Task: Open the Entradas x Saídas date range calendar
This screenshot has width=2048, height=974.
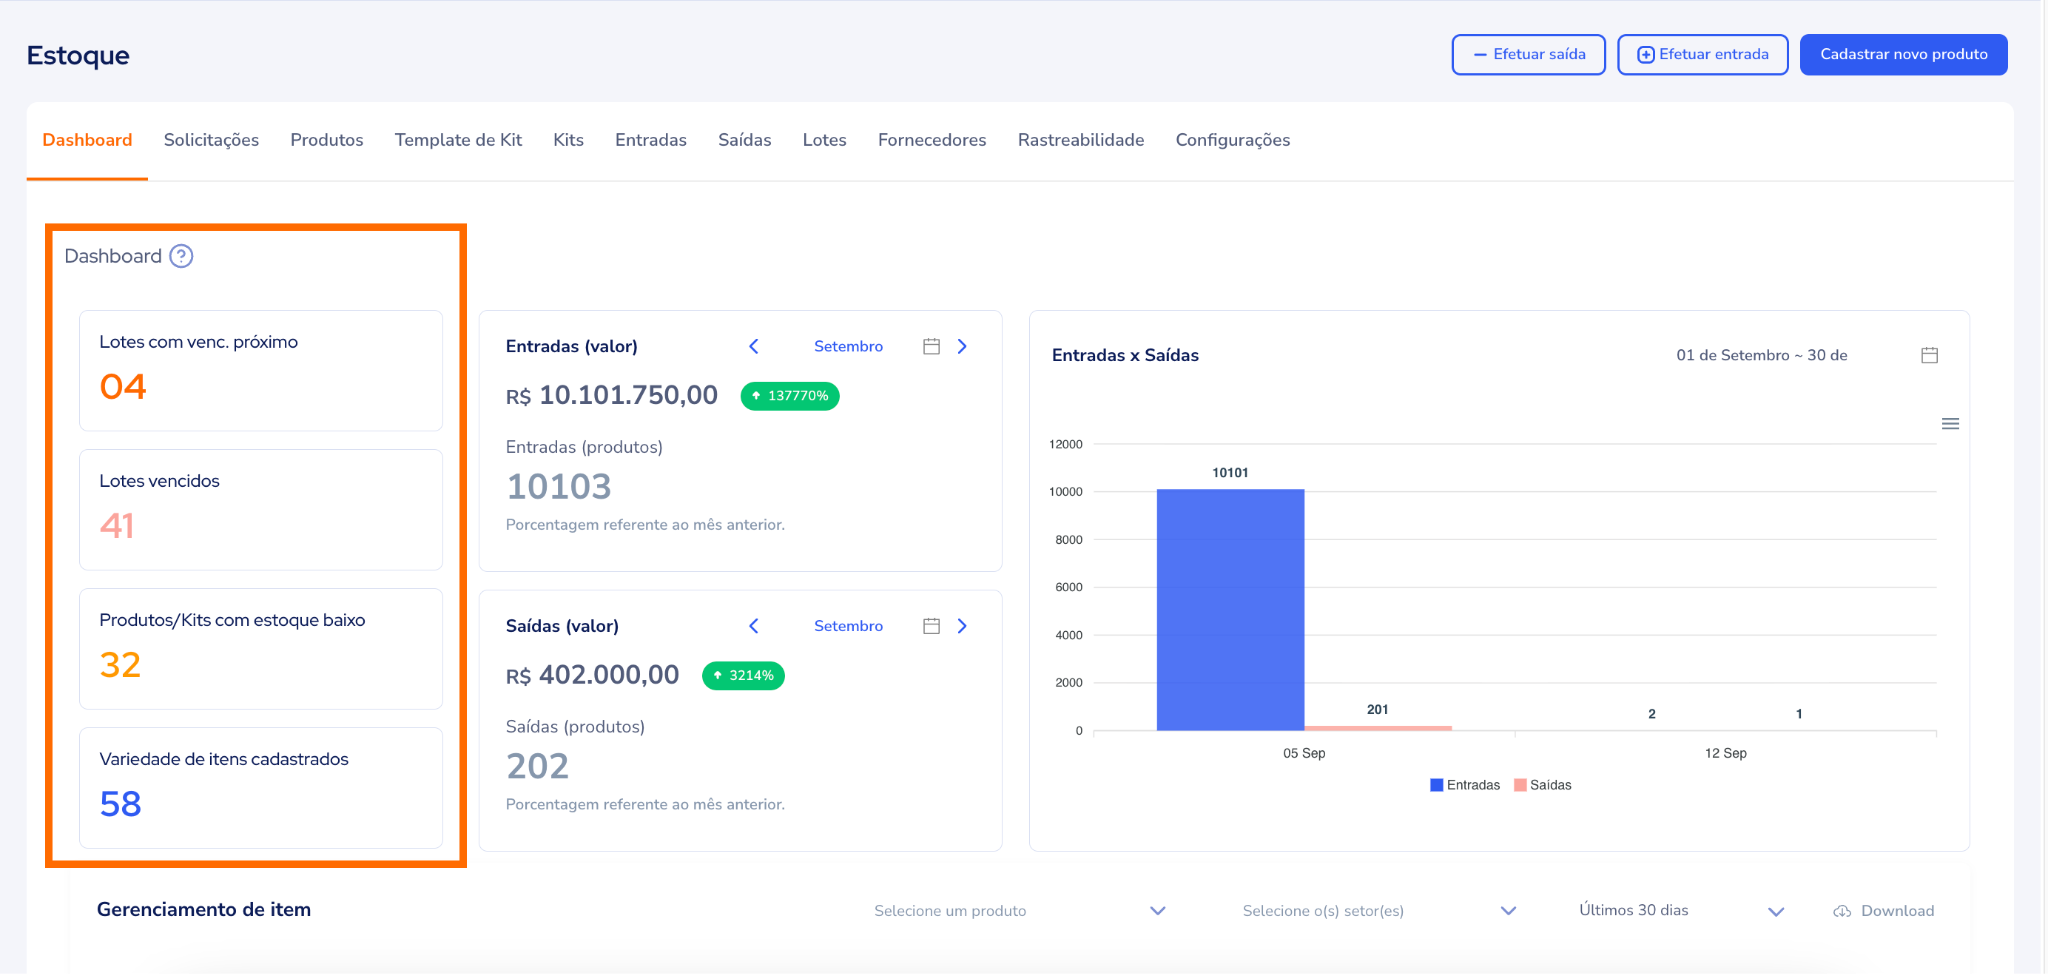Action: [x=1929, y=355]
